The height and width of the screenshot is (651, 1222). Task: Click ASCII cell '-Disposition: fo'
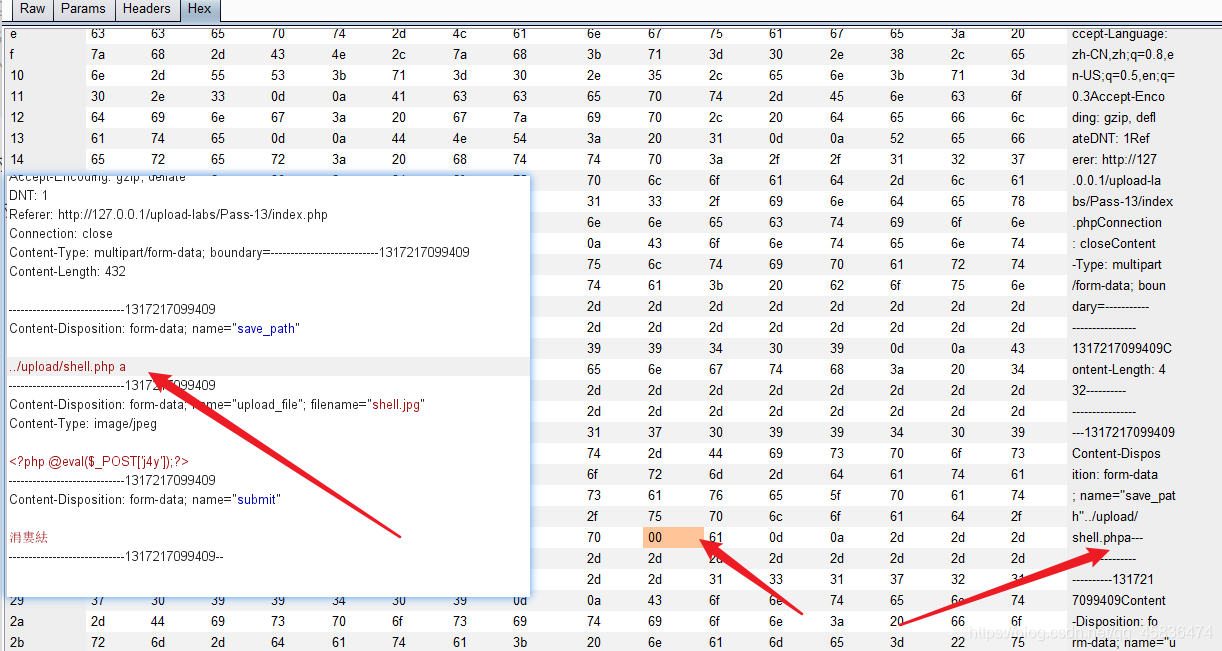coord(1114,622)
